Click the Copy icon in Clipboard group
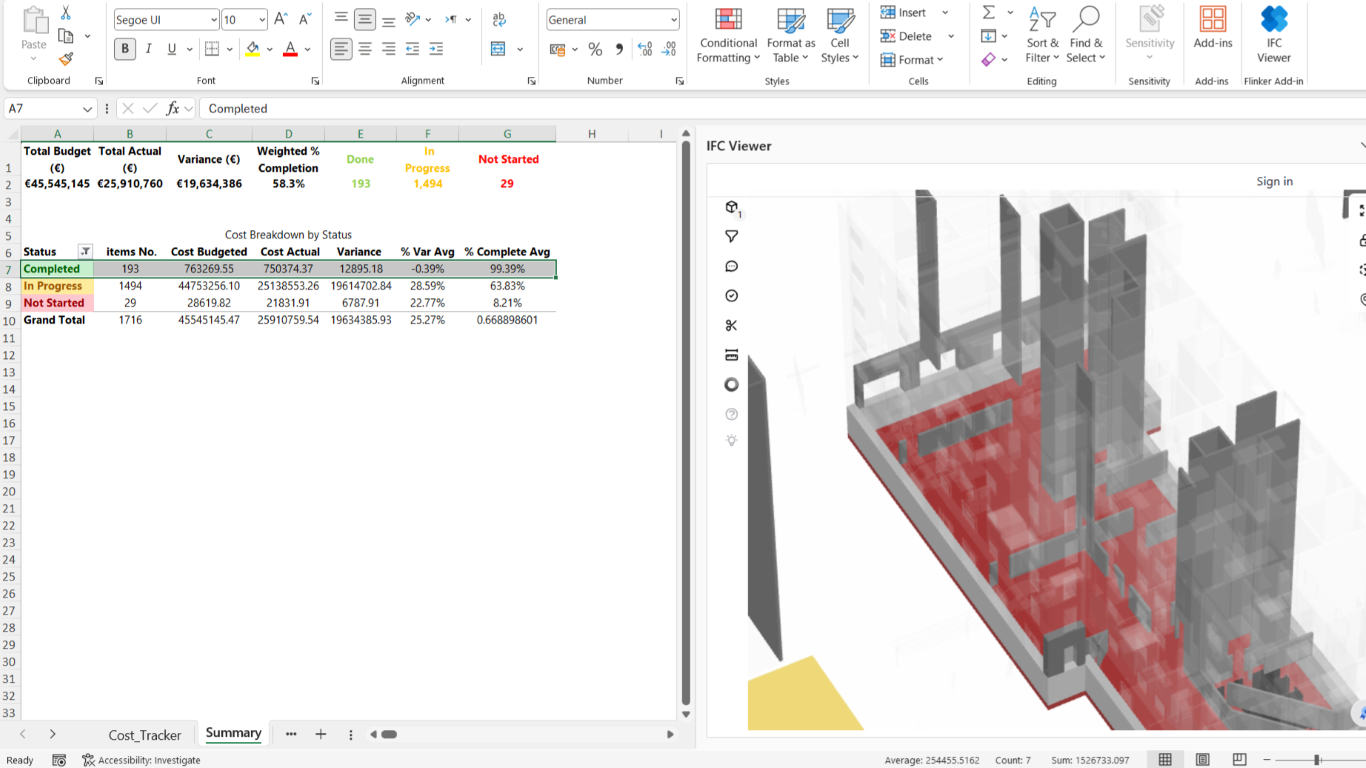This screenshot has width=1366, height=768. [x=66, y=36]
